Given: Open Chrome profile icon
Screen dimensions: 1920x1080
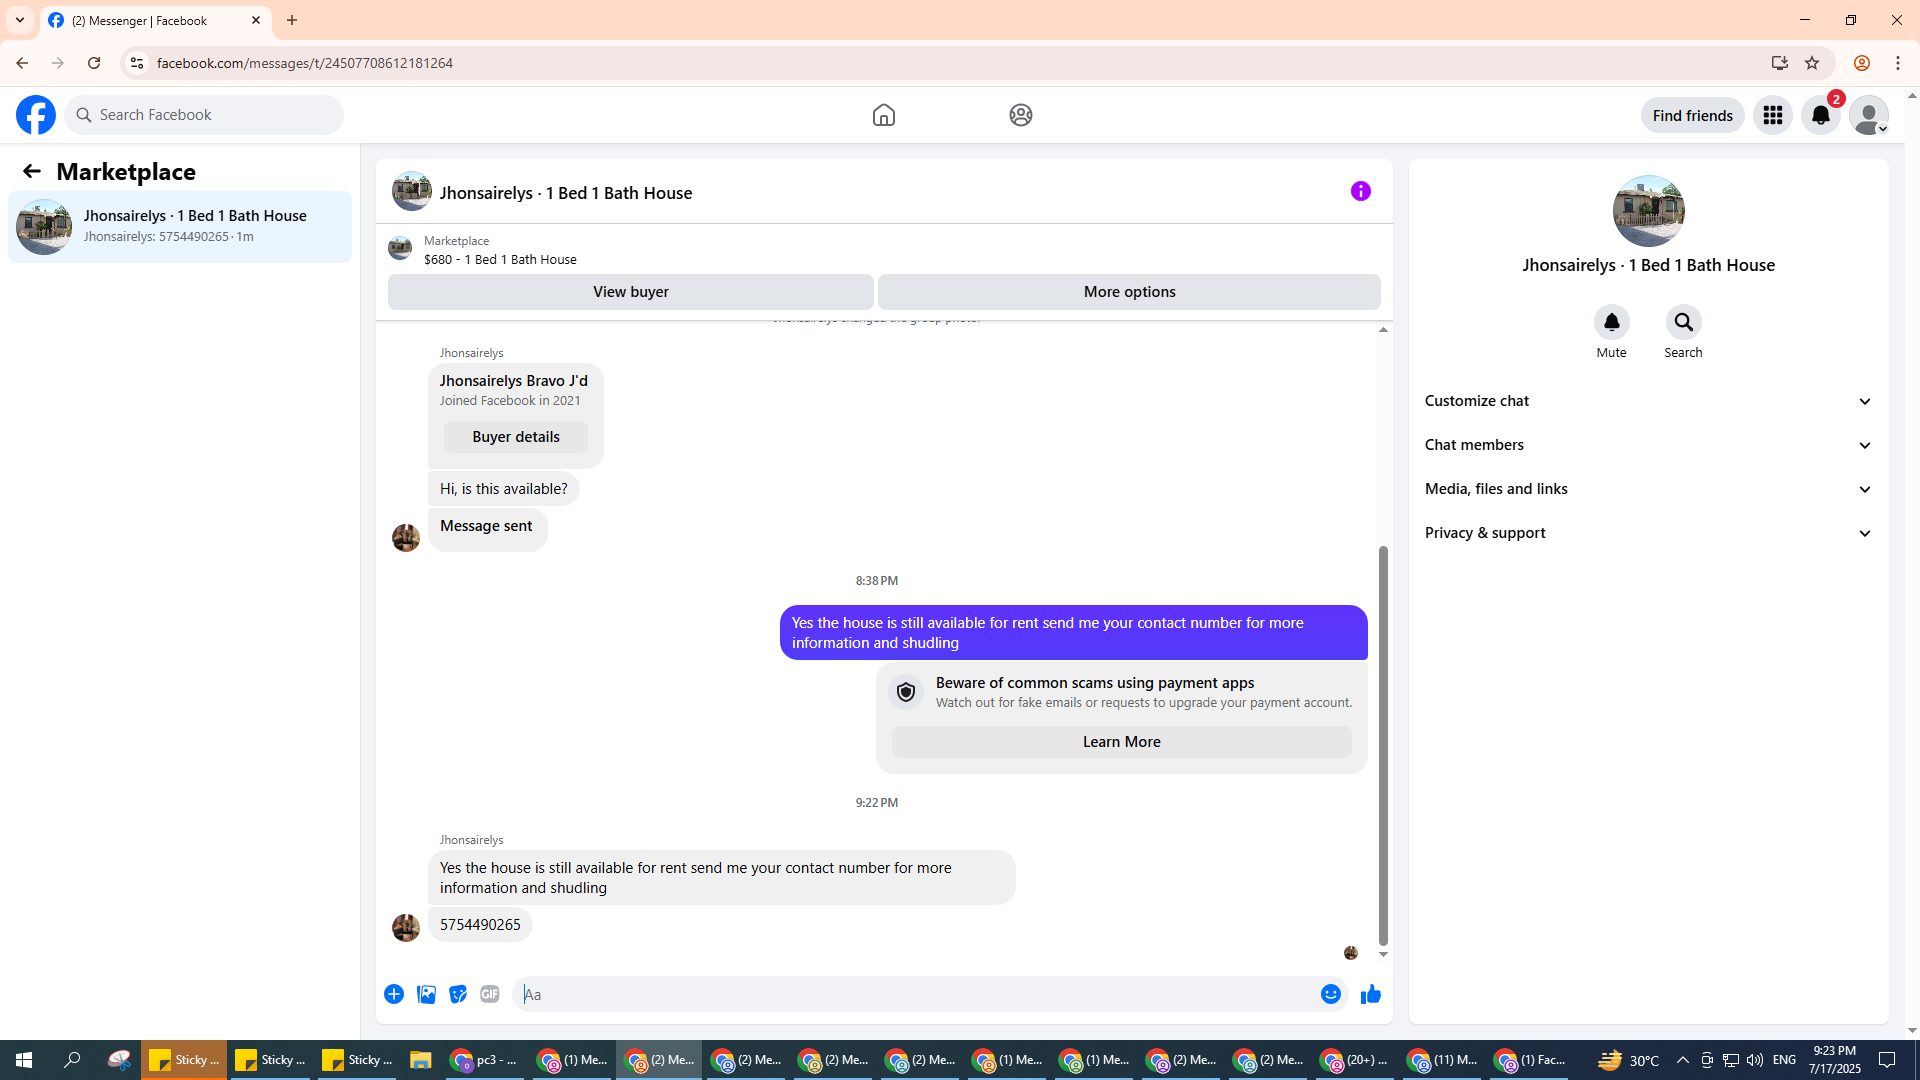Looking at the screenshot, I should pyautogui.click(x=1861, y=63).
